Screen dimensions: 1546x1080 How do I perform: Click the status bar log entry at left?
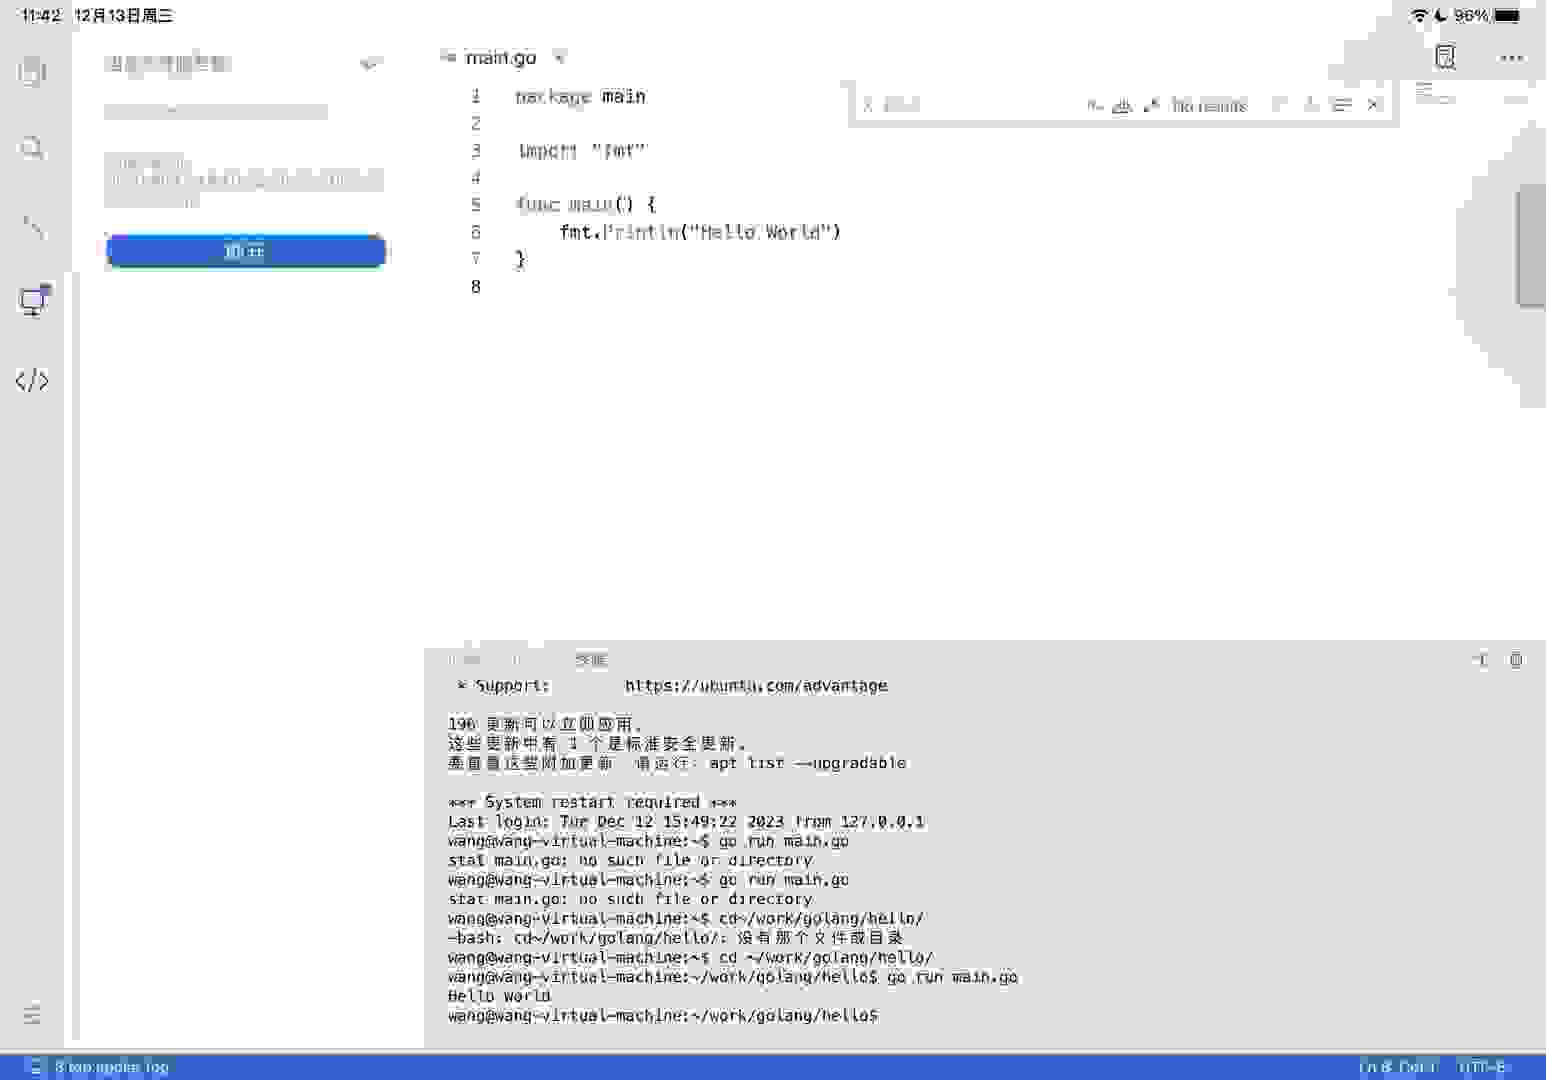[x=111, y=1067]
